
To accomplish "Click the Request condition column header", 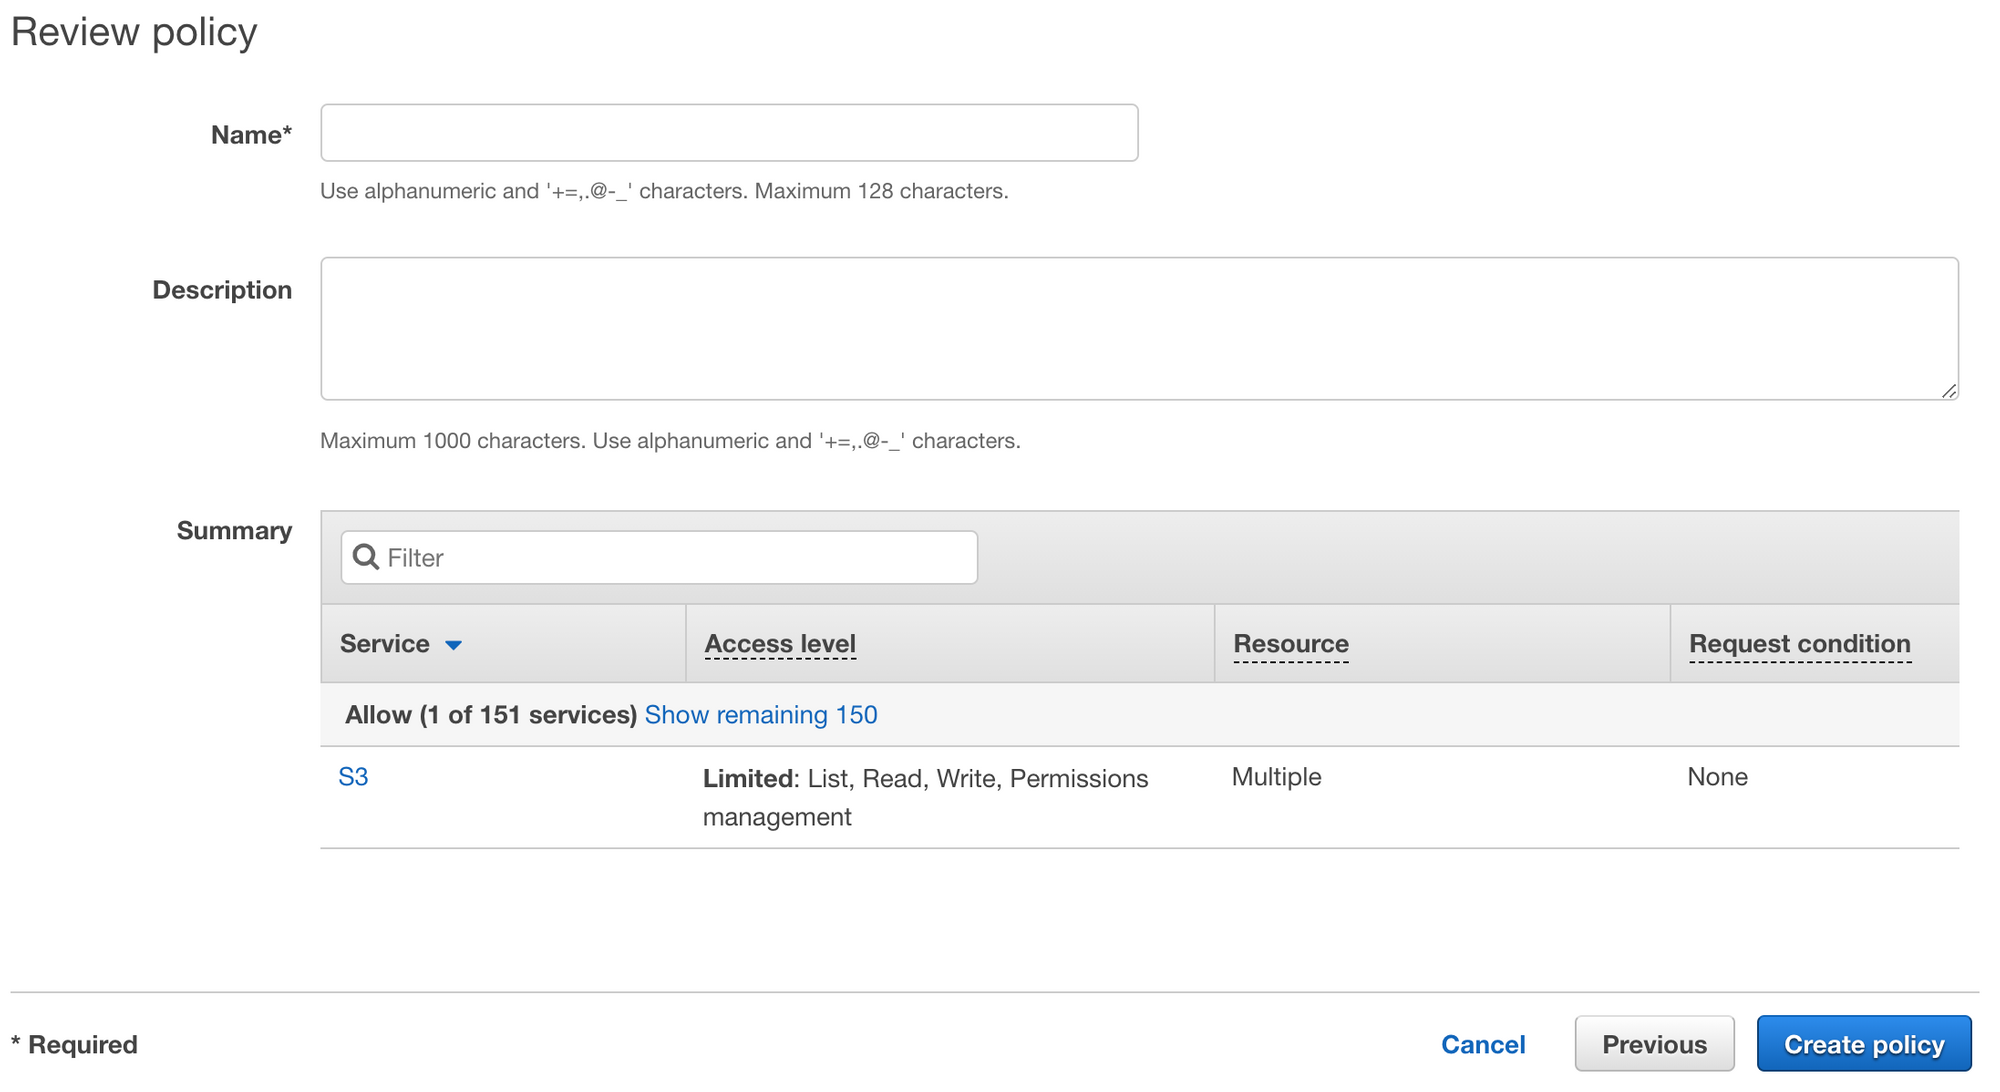I will (x=1799, y=644).
